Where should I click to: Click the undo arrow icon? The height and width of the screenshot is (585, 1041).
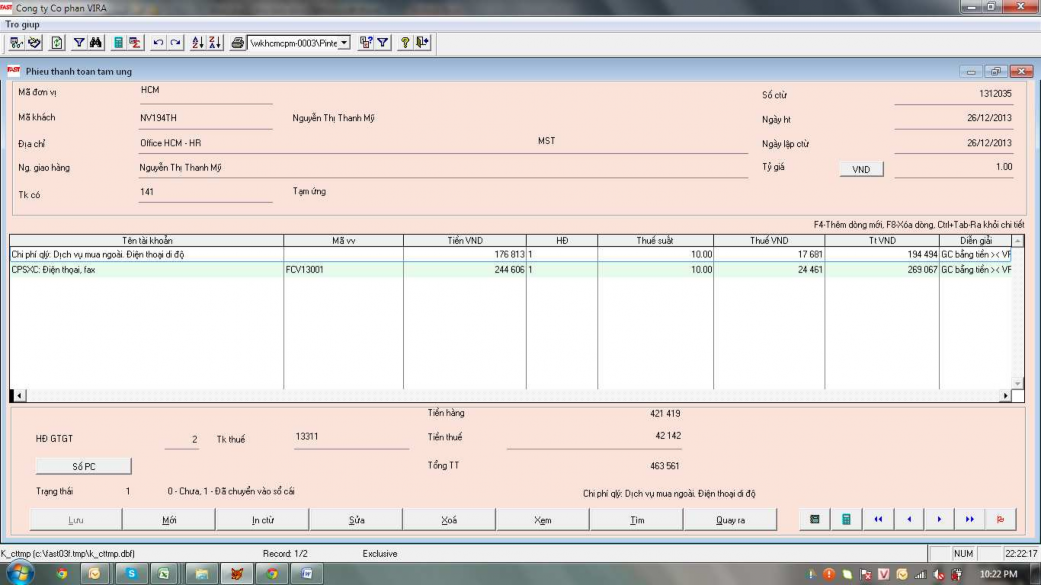[158, 43]
